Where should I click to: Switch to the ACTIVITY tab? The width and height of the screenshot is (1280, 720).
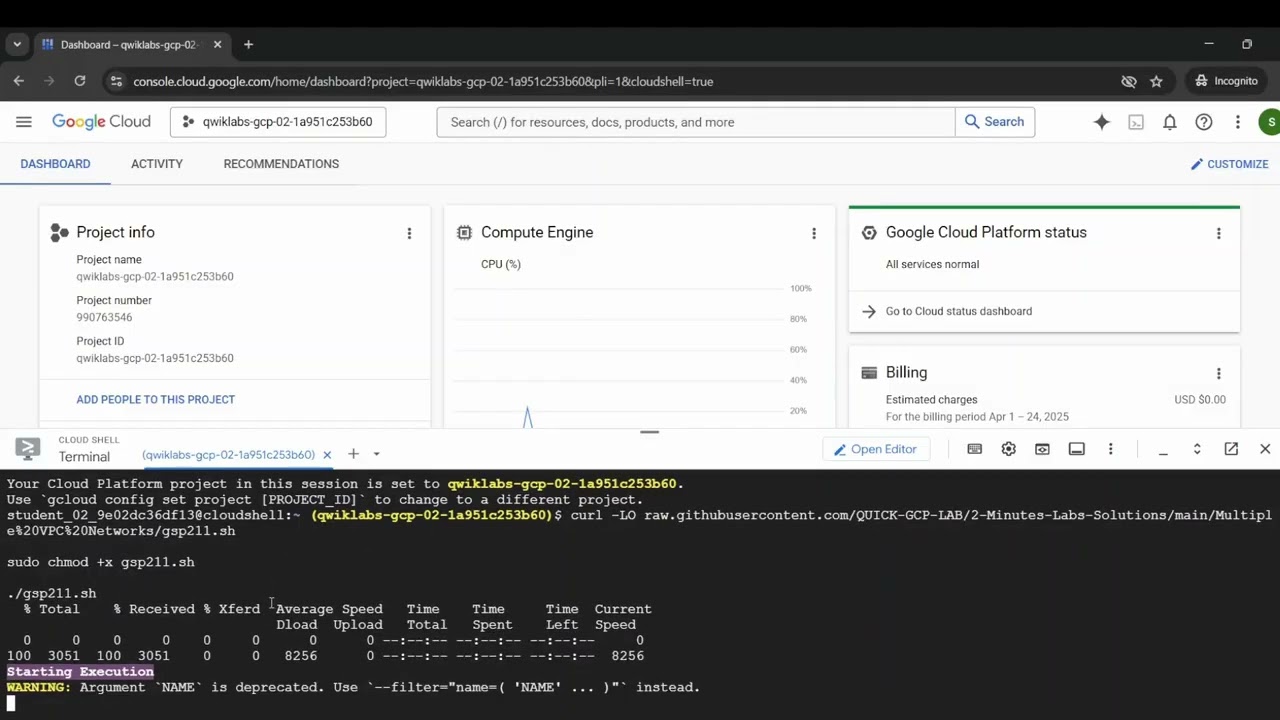click(x=157, y=164)
